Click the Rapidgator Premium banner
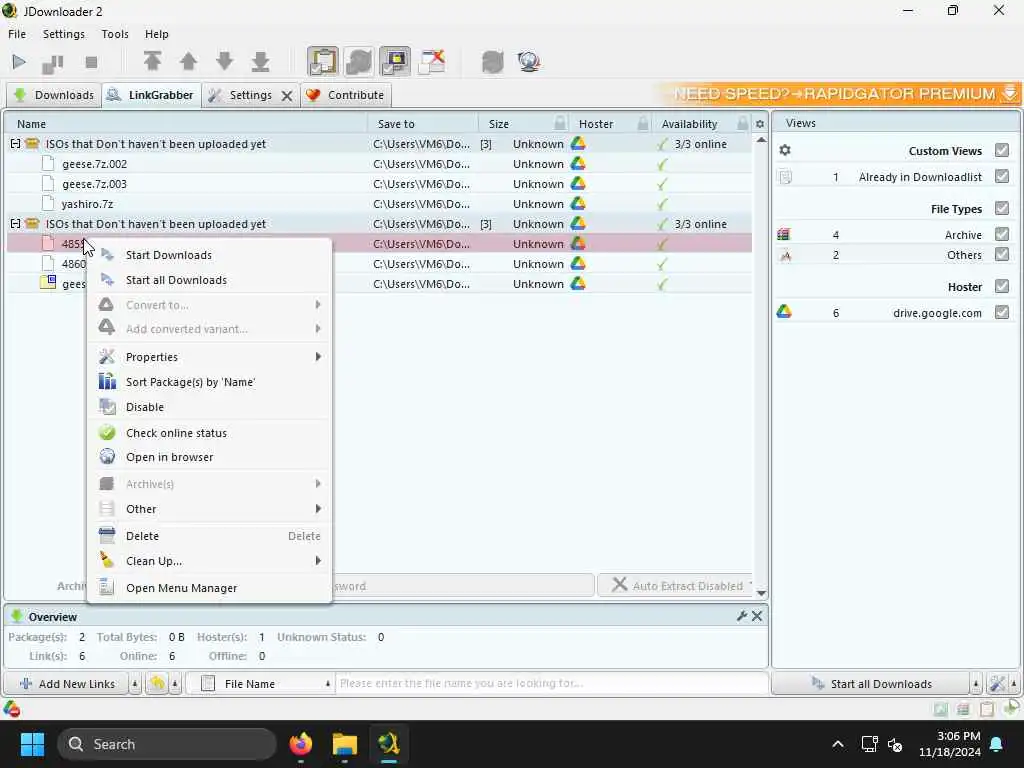Image resolution: width=1024 pixels, height=768 pixels. (838, 94)
